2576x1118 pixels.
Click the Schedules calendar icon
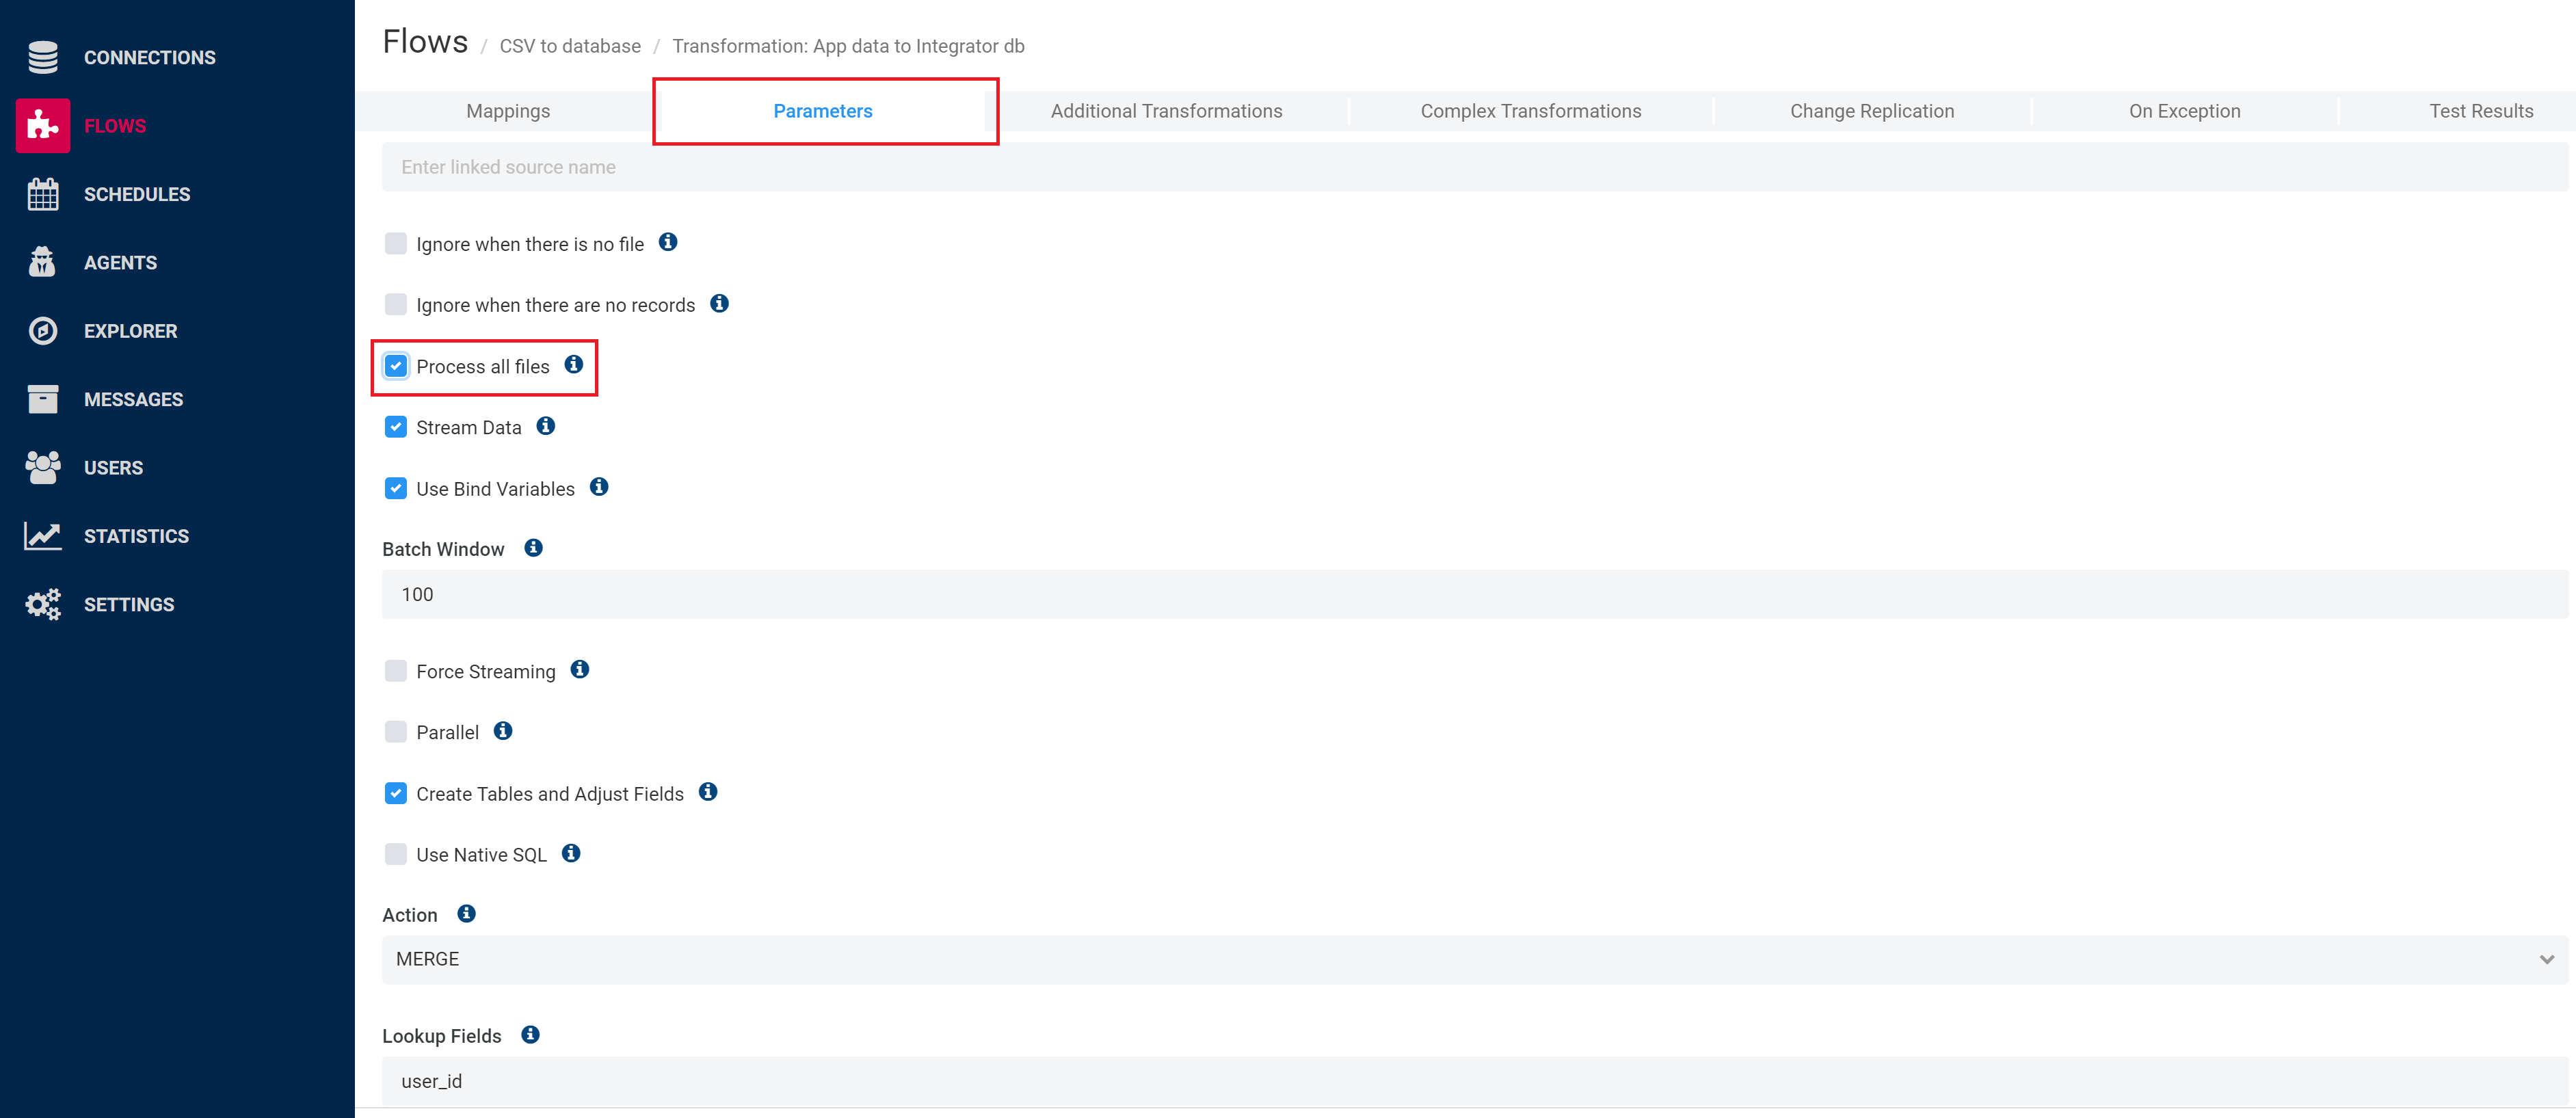click(43, 194)
